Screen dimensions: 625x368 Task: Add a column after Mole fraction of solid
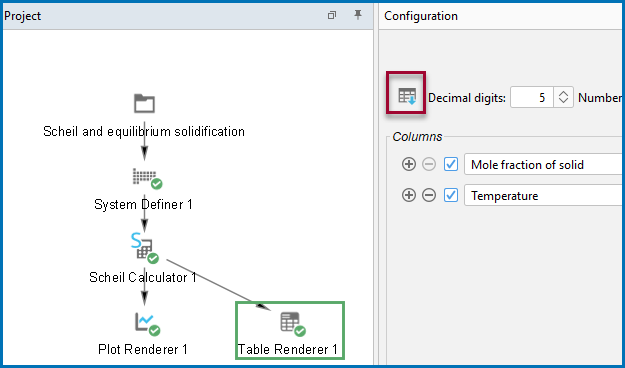click(x=409, y=164)
